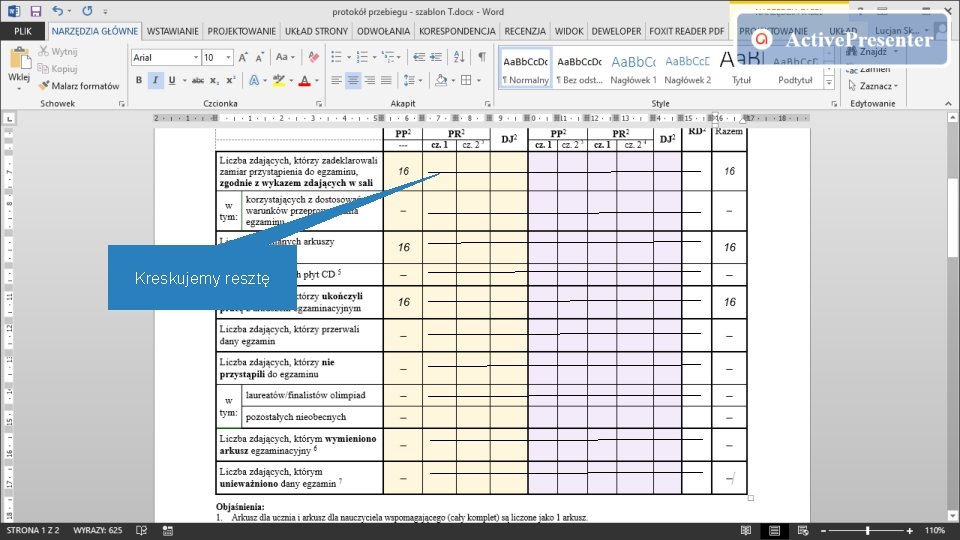Open the font color dropdown arrow
This screenshot has height=540, width=960.
coord(317,80)
